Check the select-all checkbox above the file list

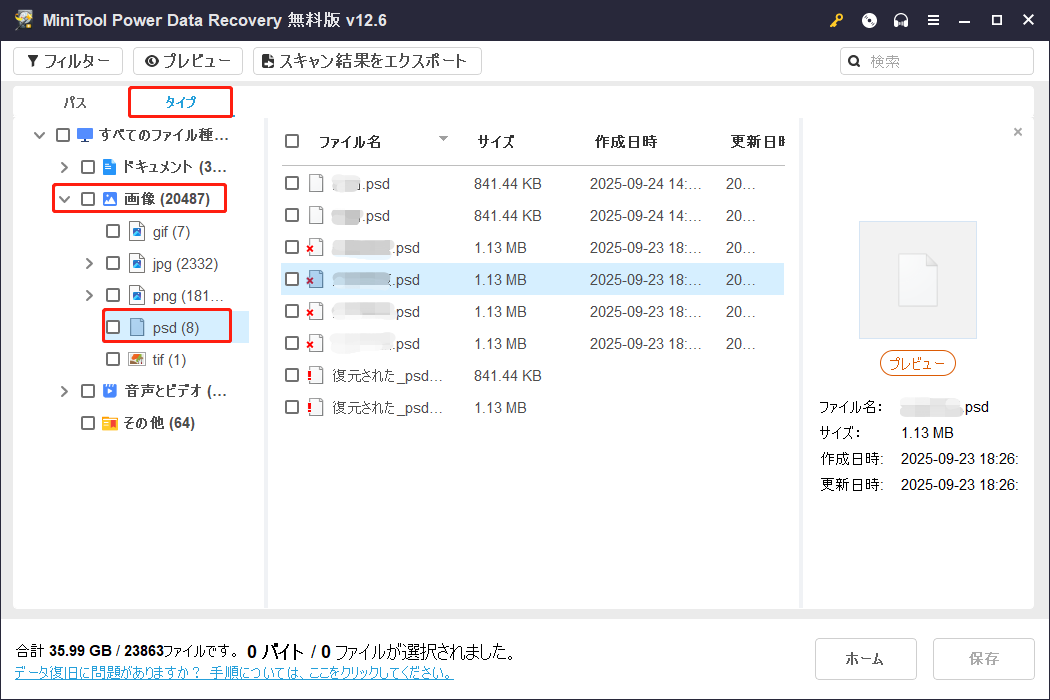(x=292, y=141)
